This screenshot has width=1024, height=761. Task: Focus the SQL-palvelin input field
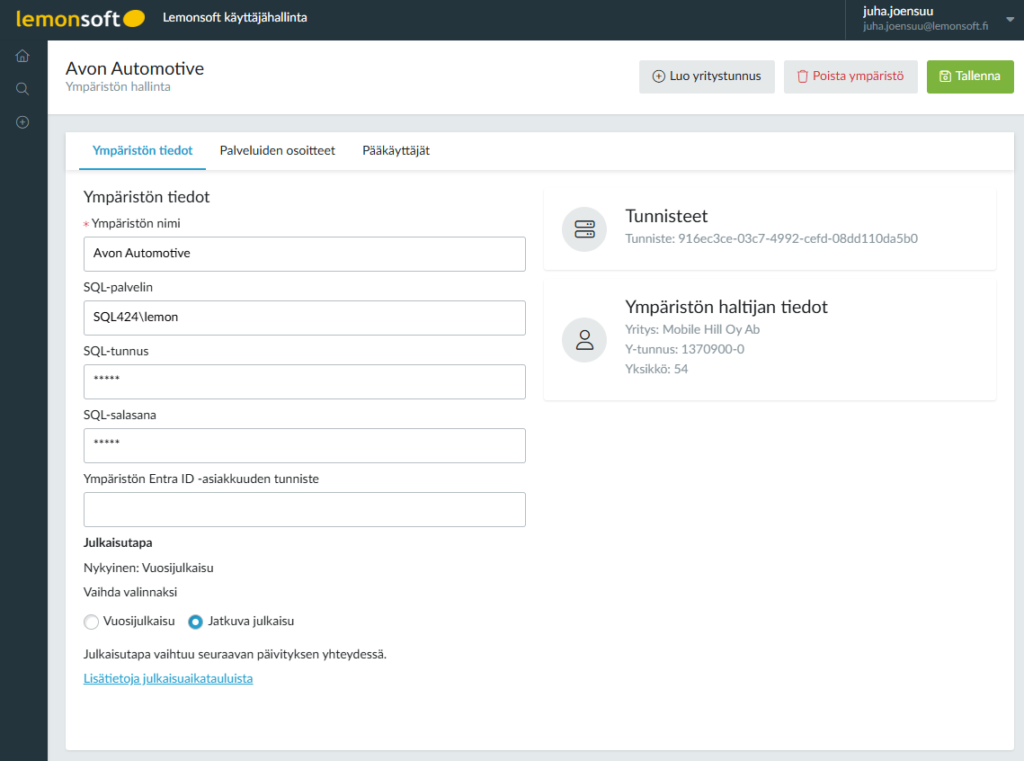pos(304,317)
